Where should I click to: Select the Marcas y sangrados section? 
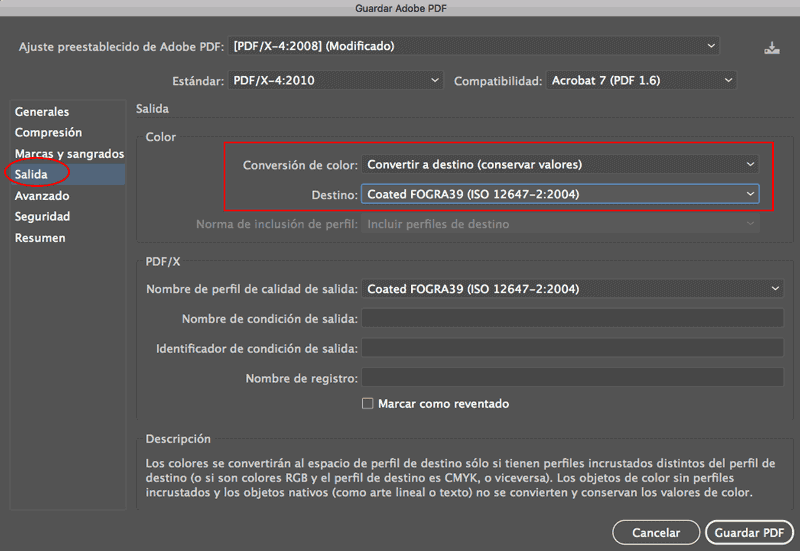(x=69, y=154)
